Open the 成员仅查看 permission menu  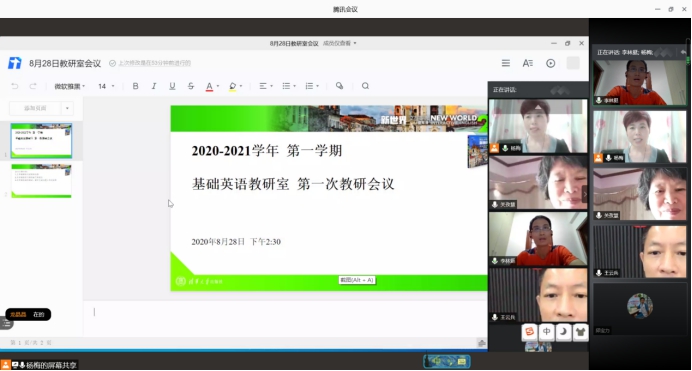[340, 43]
